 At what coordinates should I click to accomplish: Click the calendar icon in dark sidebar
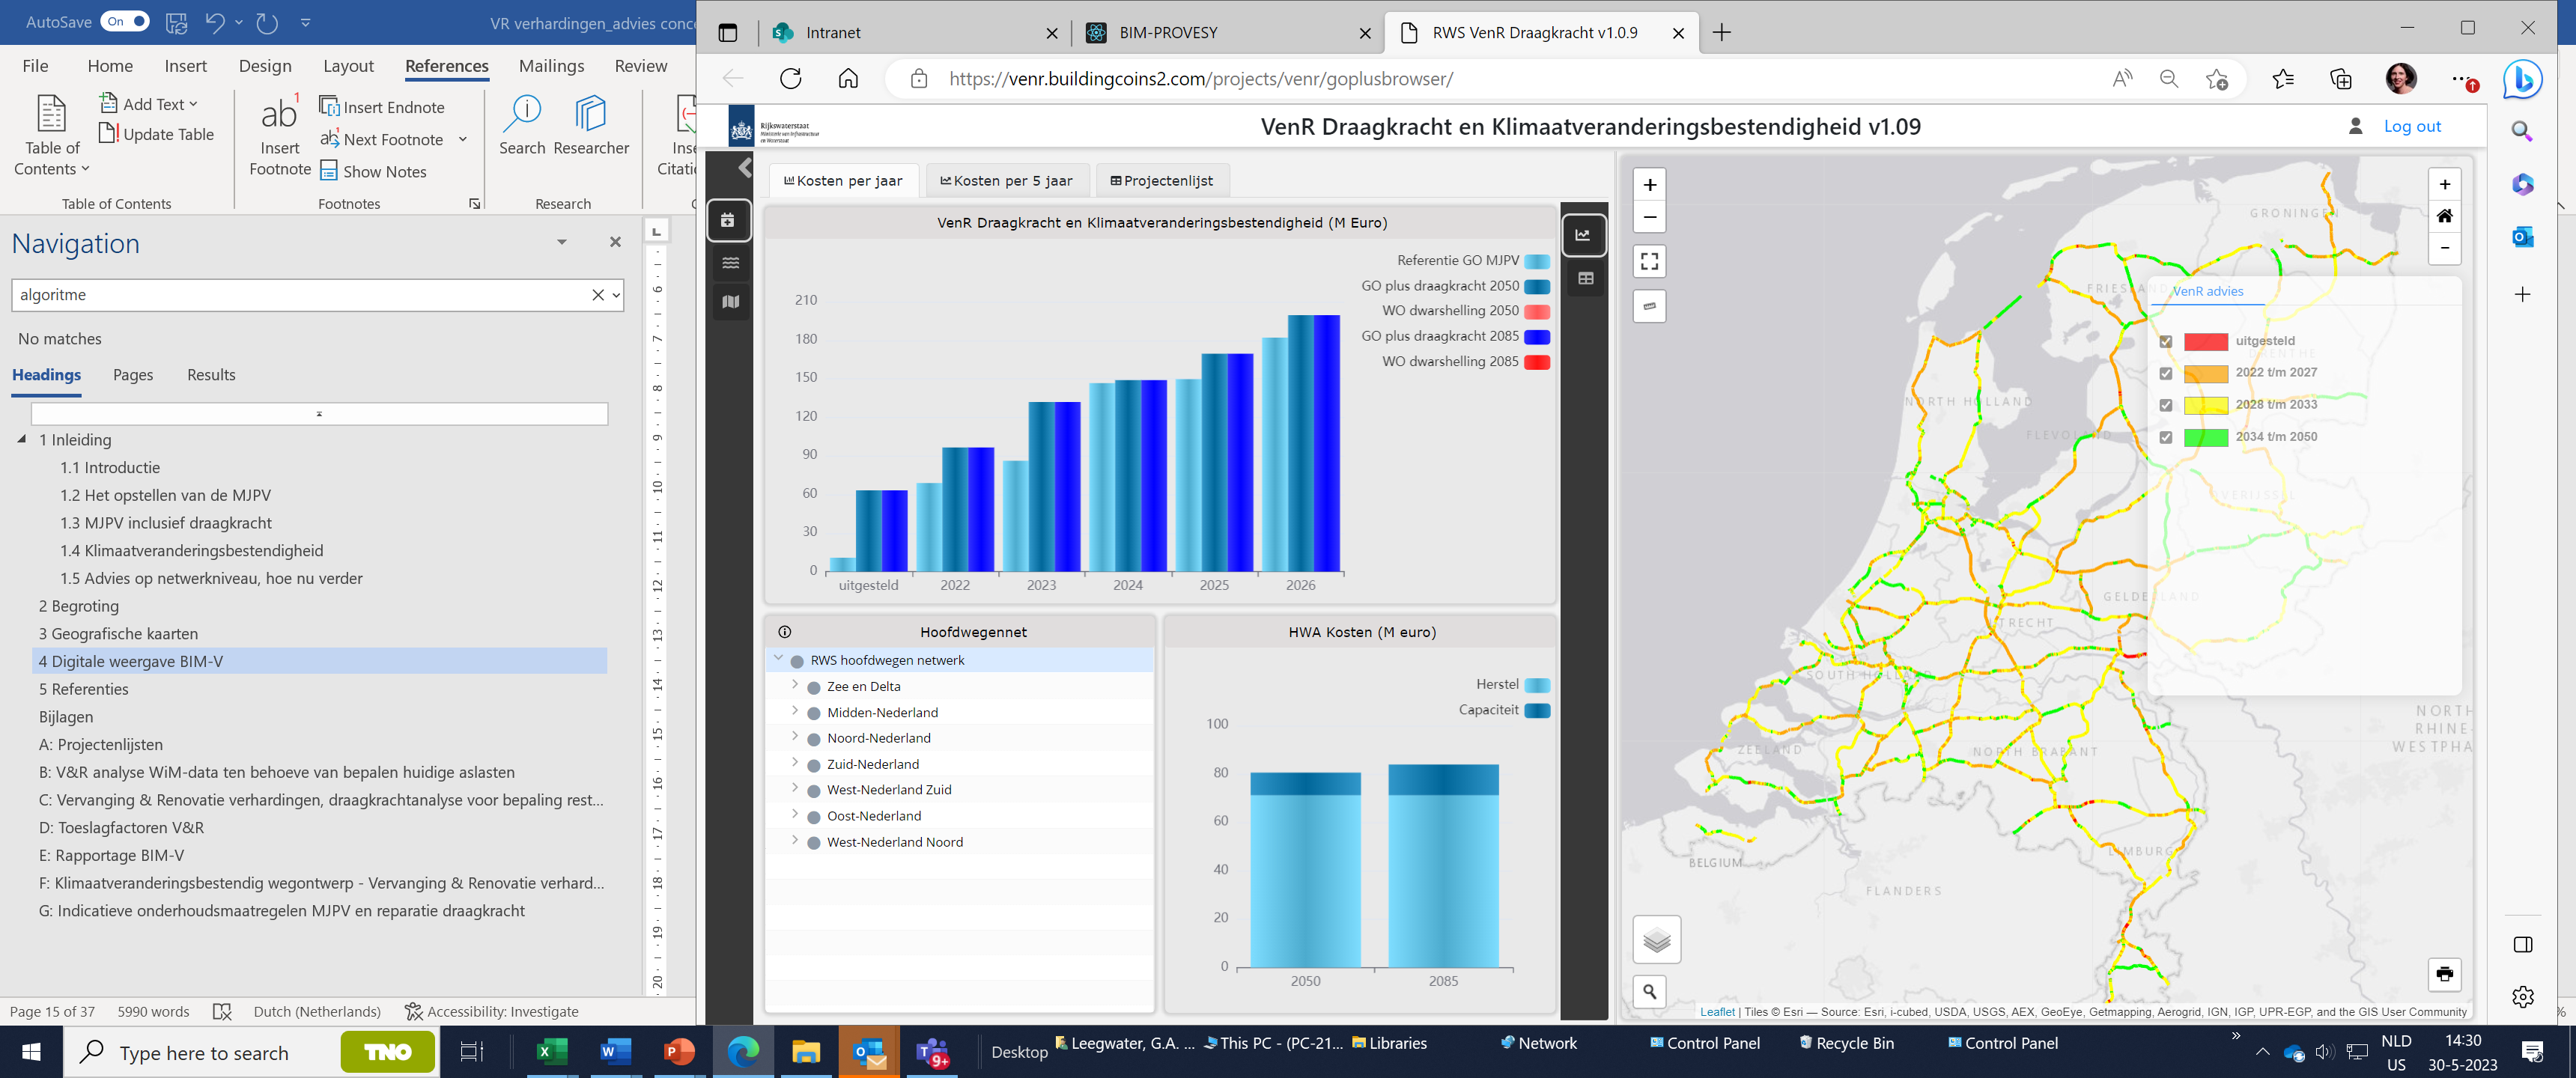728,220
